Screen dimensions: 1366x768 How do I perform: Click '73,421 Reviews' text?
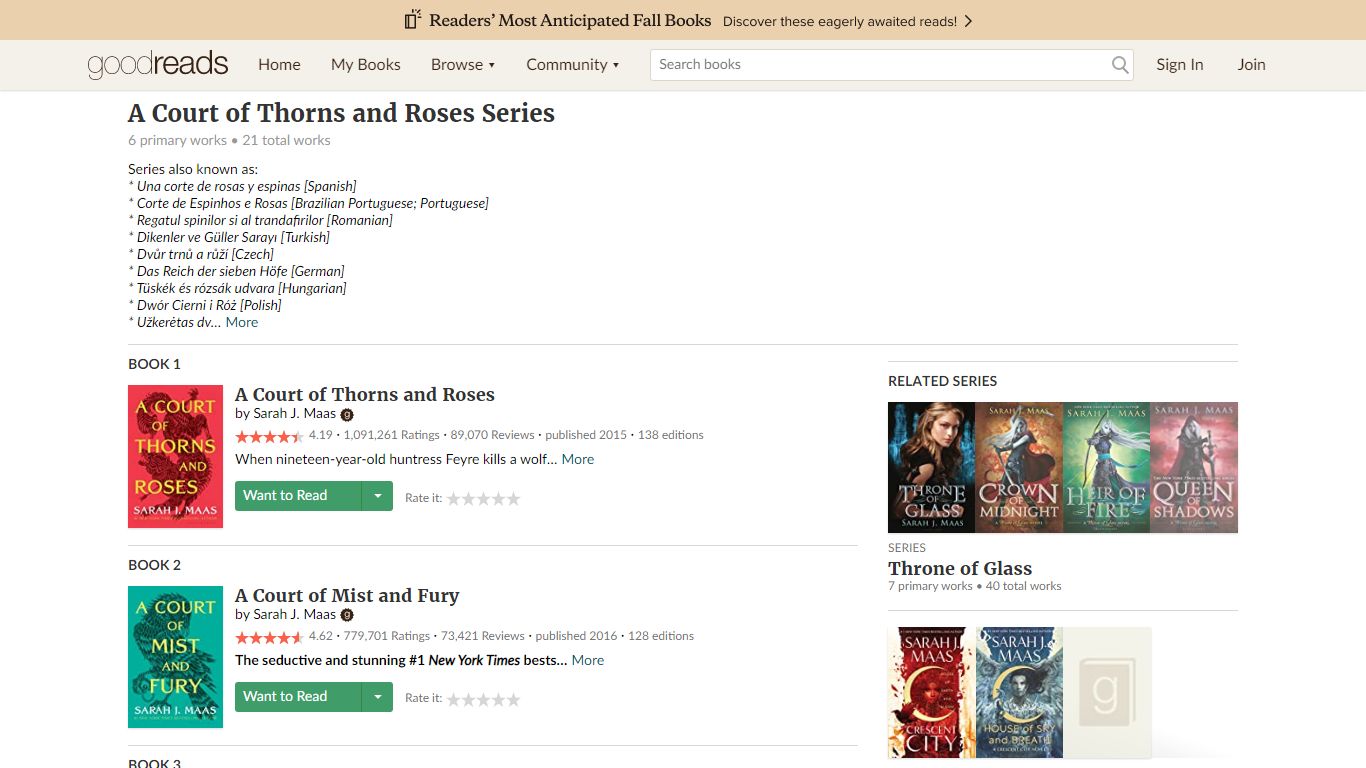(x=482, y=636)
